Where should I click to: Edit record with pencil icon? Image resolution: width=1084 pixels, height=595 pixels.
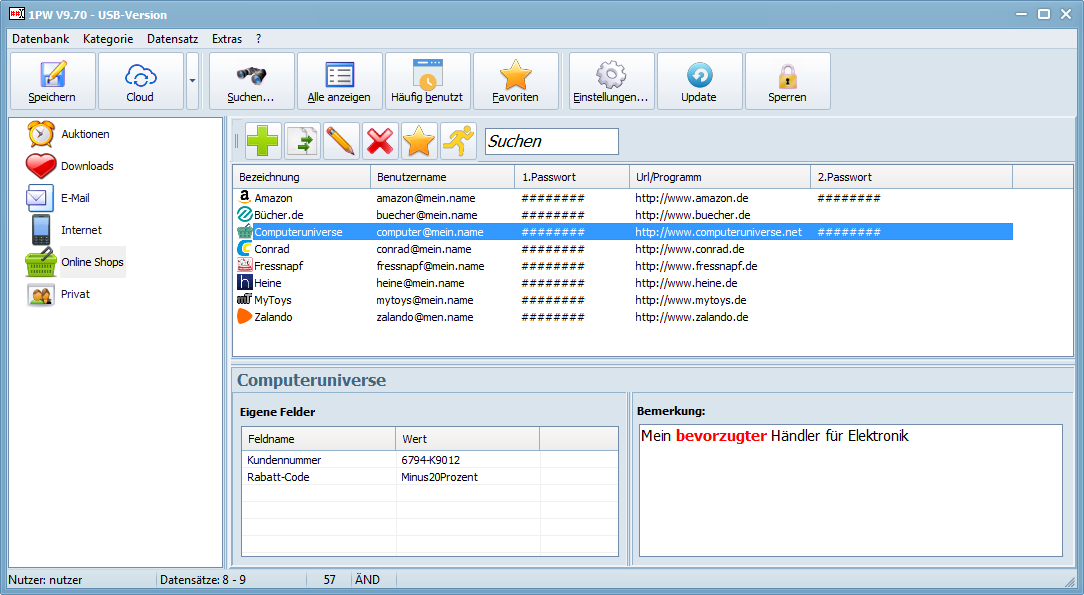pos(342,141)
